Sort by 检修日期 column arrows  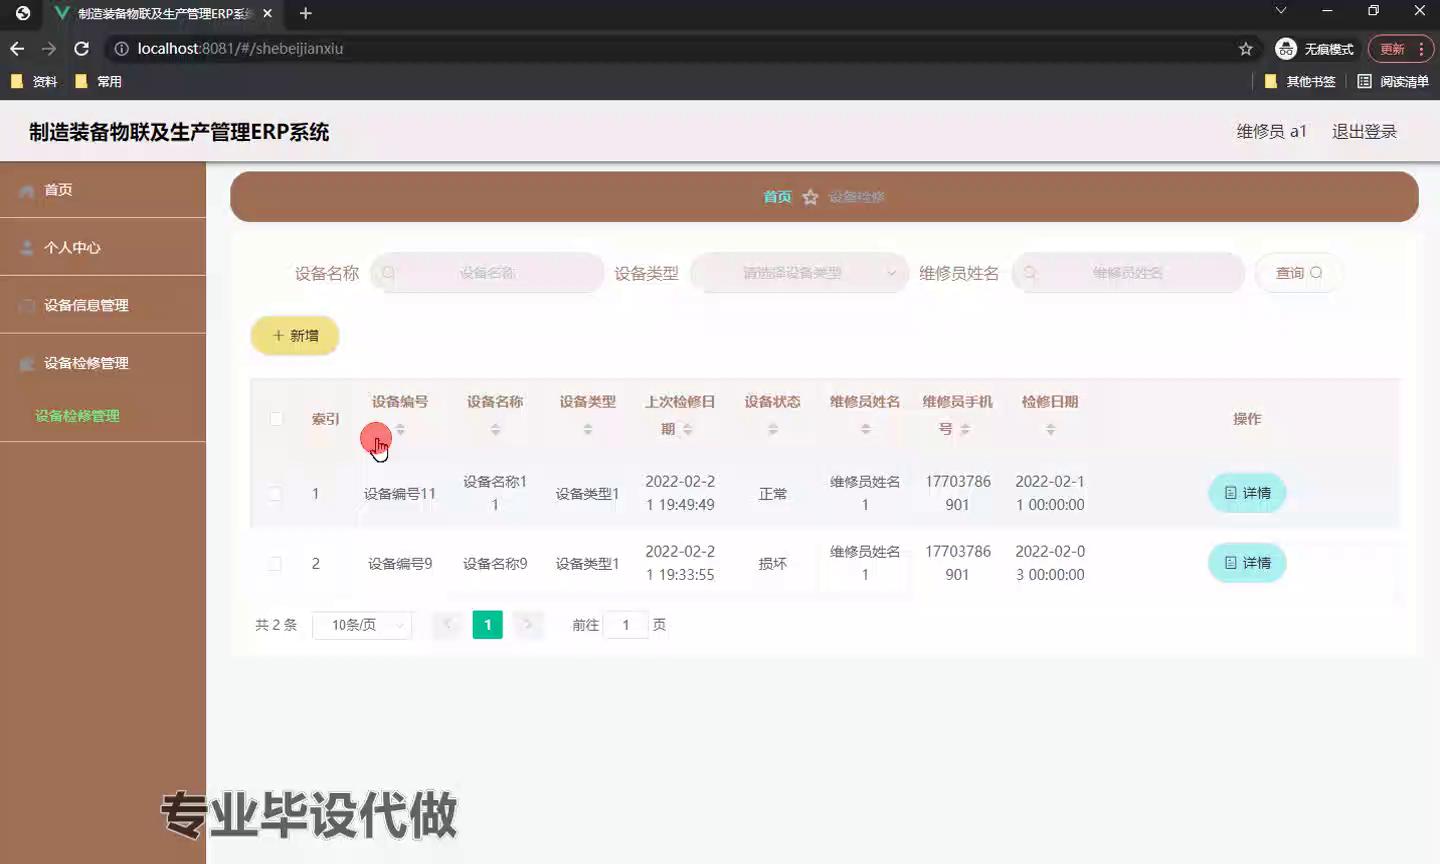(1050, 429)
